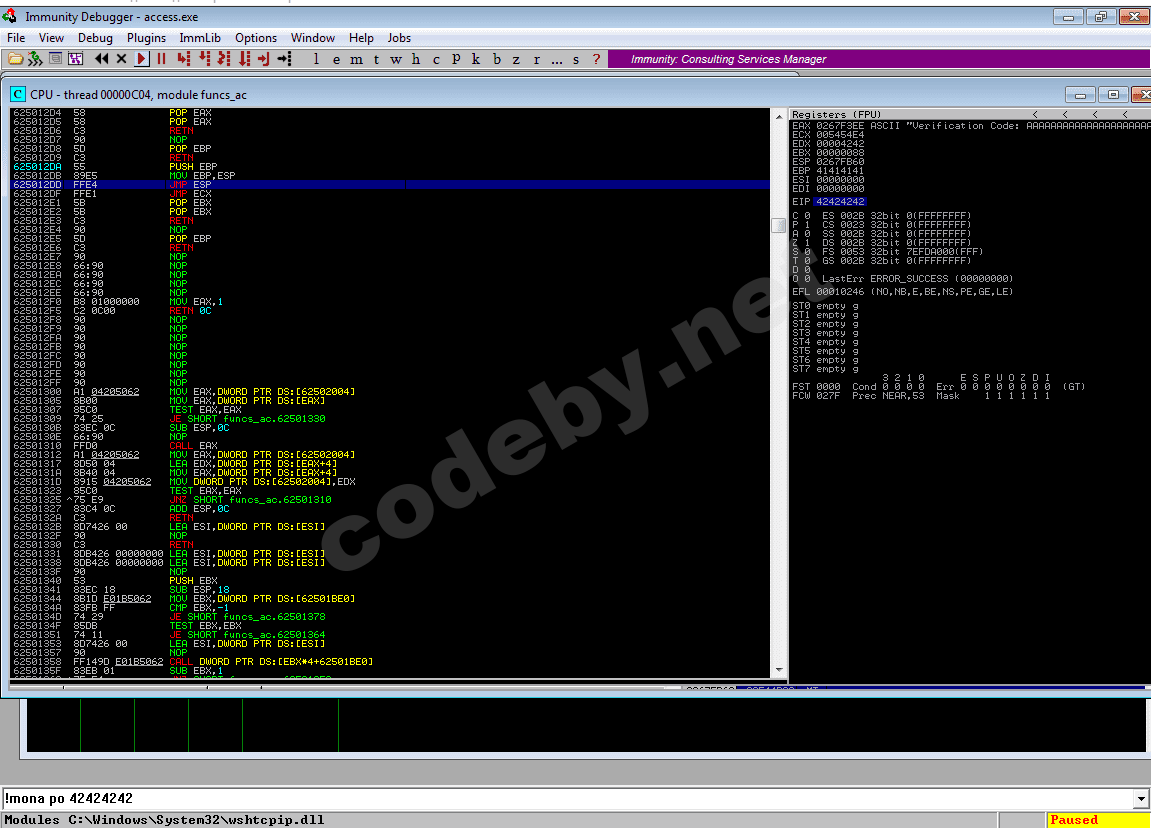Run the program with the play icon

click(x=142, y=59)
